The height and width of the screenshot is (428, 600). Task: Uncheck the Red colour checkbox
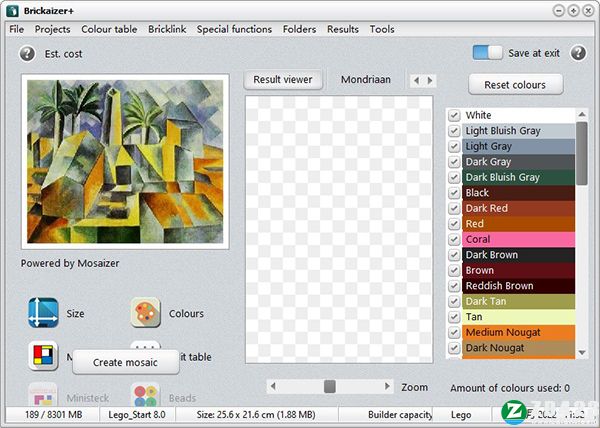(x=454, y=224)
